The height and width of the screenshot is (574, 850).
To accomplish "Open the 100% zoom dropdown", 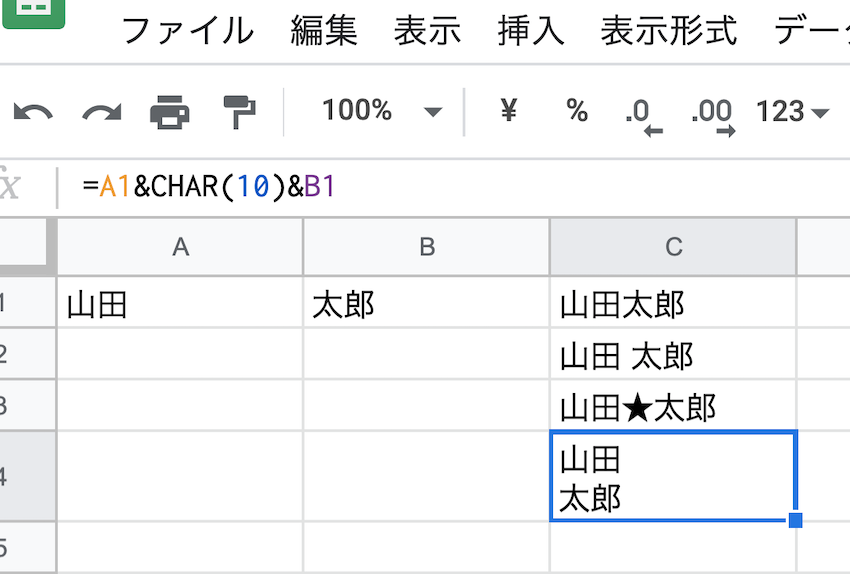I will 381,111.
